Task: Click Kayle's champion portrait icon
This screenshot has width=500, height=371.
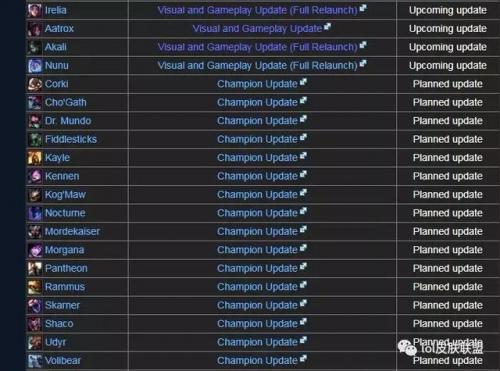Action: [x=35, y=158]
